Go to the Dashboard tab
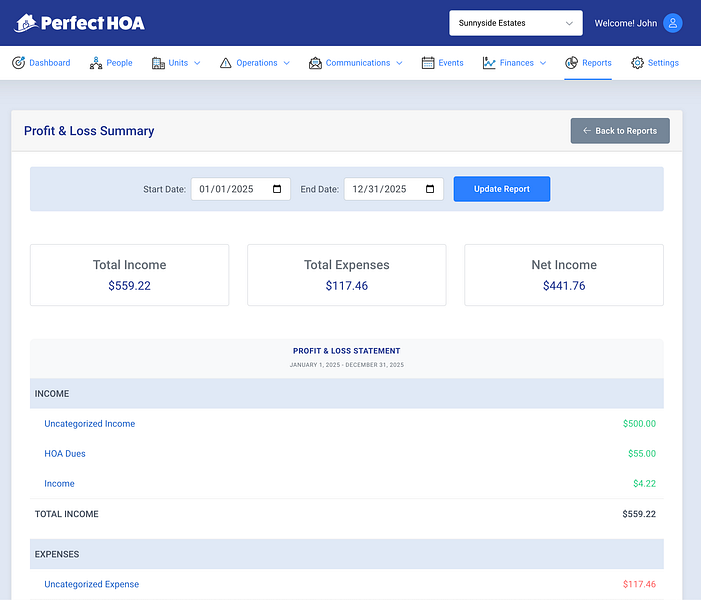This screenshot has width=701, height=600. click(x=41, y=63)
